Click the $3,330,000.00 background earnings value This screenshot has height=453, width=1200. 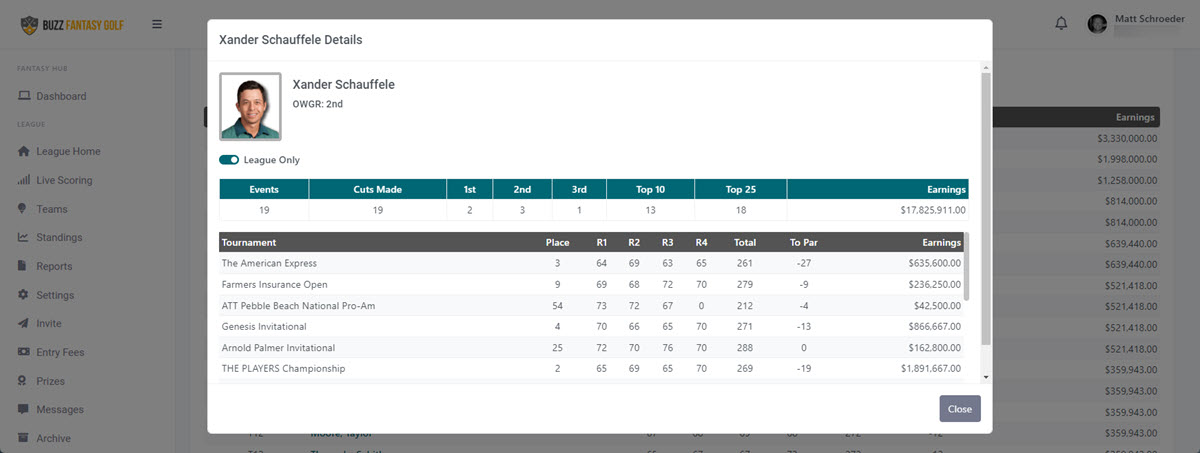click(1127, 138)
